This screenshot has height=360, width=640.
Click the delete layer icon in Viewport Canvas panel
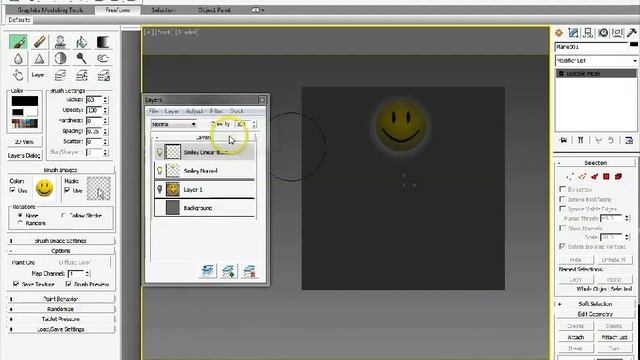pyautogui.click(x=82, y=75)
